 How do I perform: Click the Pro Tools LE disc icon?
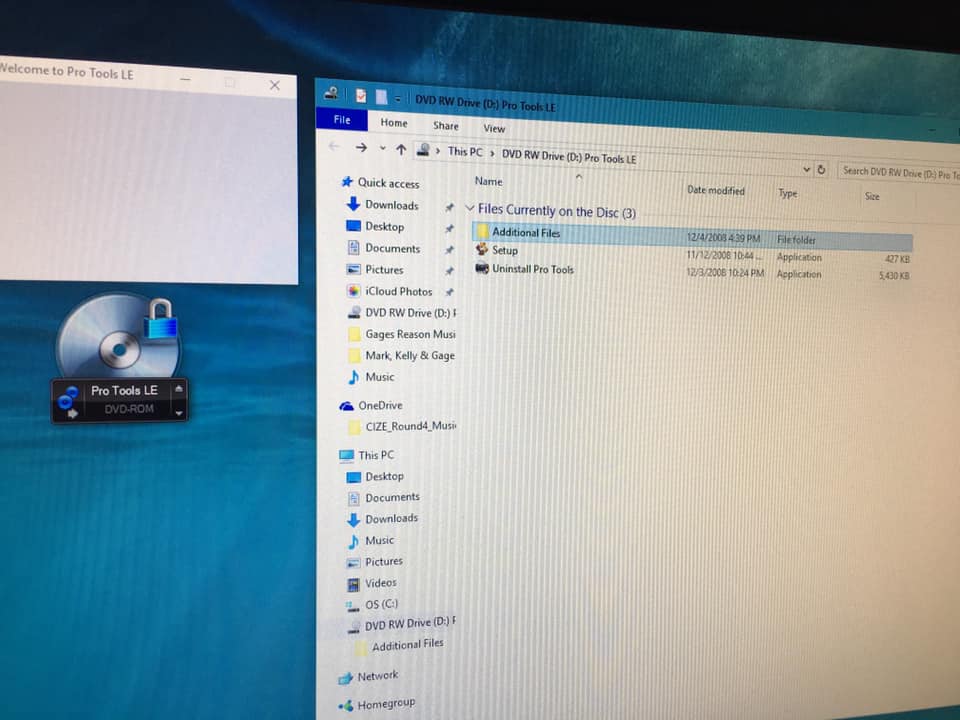[119, 336]
